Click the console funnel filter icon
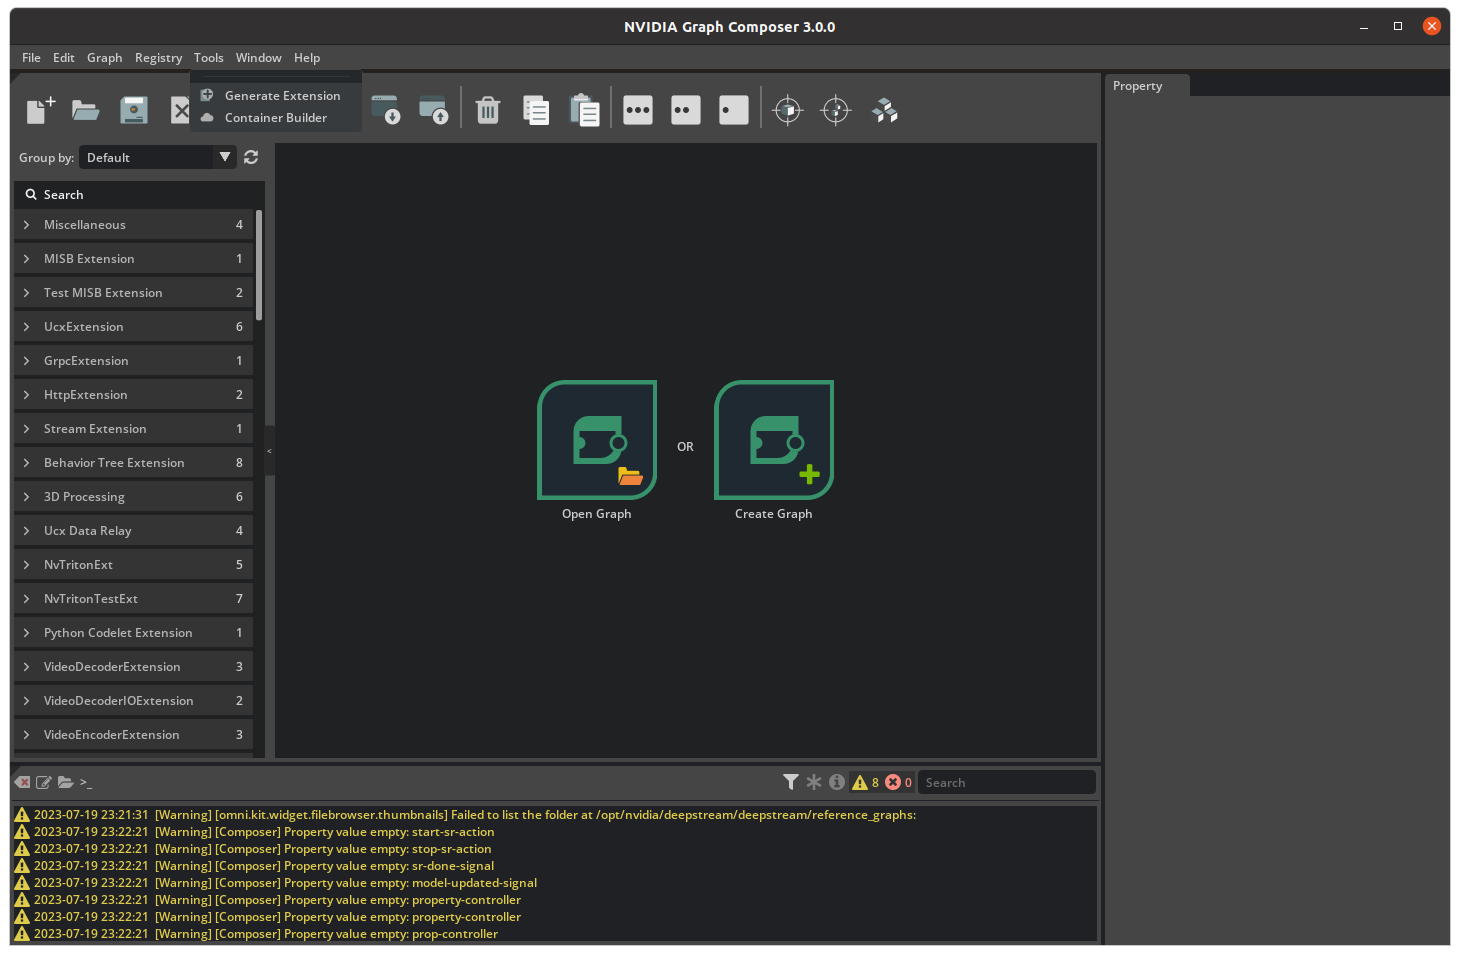Image resolution: width=1460 pixels, height=955 pixels. click(x=791, y=782)
